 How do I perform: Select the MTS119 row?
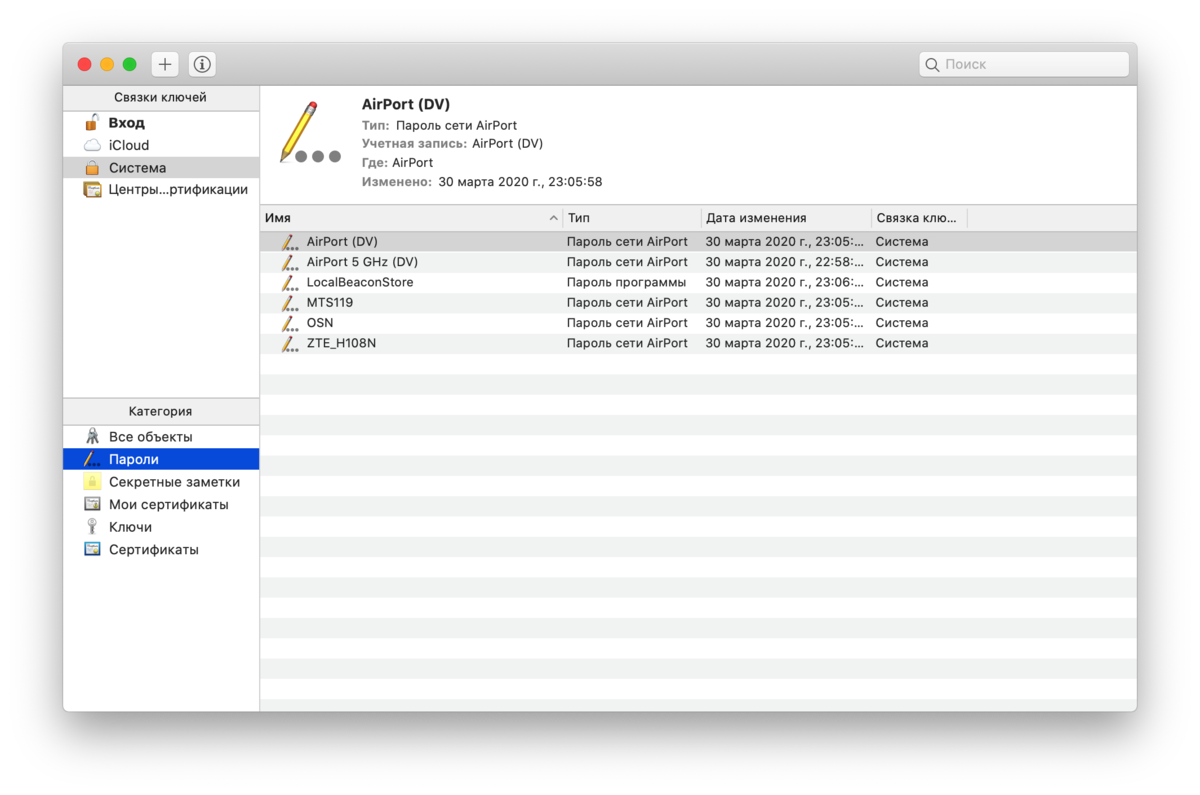(698, 302)
